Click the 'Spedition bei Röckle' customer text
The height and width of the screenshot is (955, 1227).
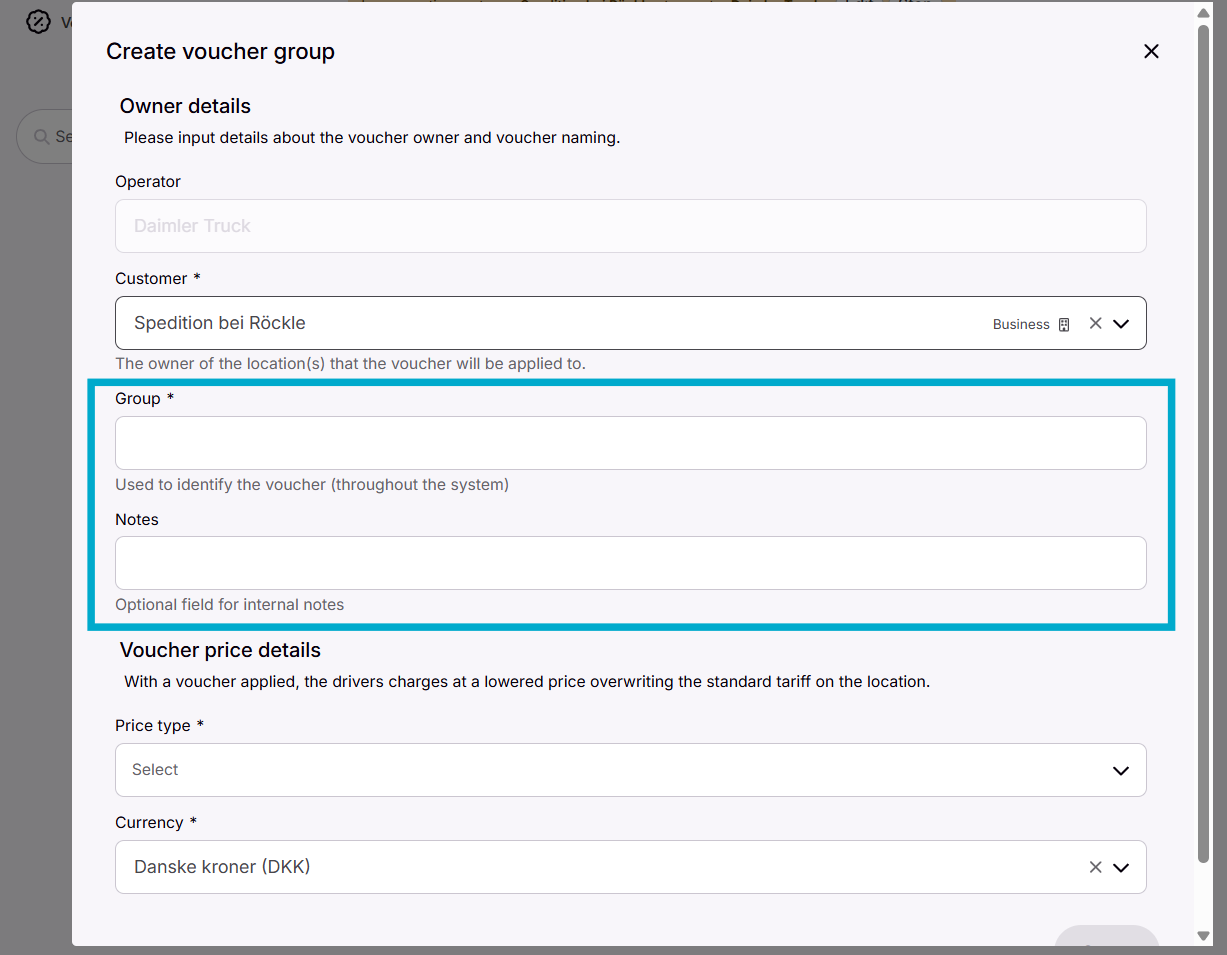[220, 323]
